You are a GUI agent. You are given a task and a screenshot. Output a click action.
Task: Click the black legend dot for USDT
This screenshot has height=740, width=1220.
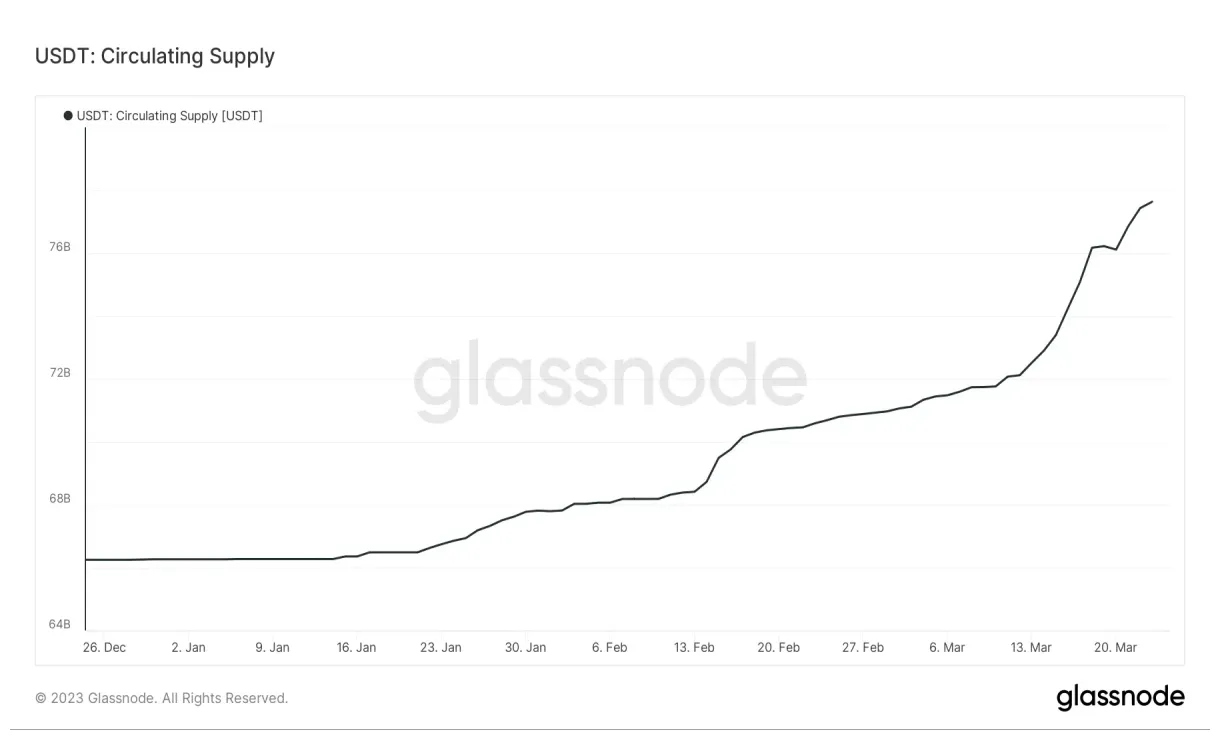(68, 116)
